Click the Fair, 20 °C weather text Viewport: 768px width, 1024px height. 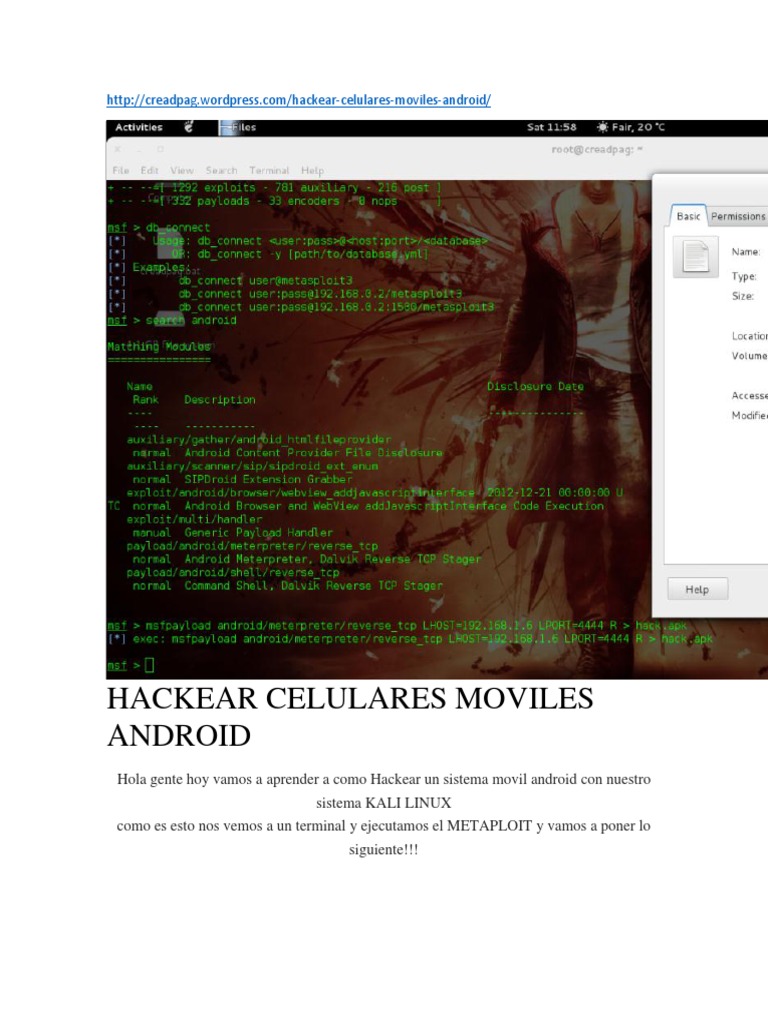(639, 127)
